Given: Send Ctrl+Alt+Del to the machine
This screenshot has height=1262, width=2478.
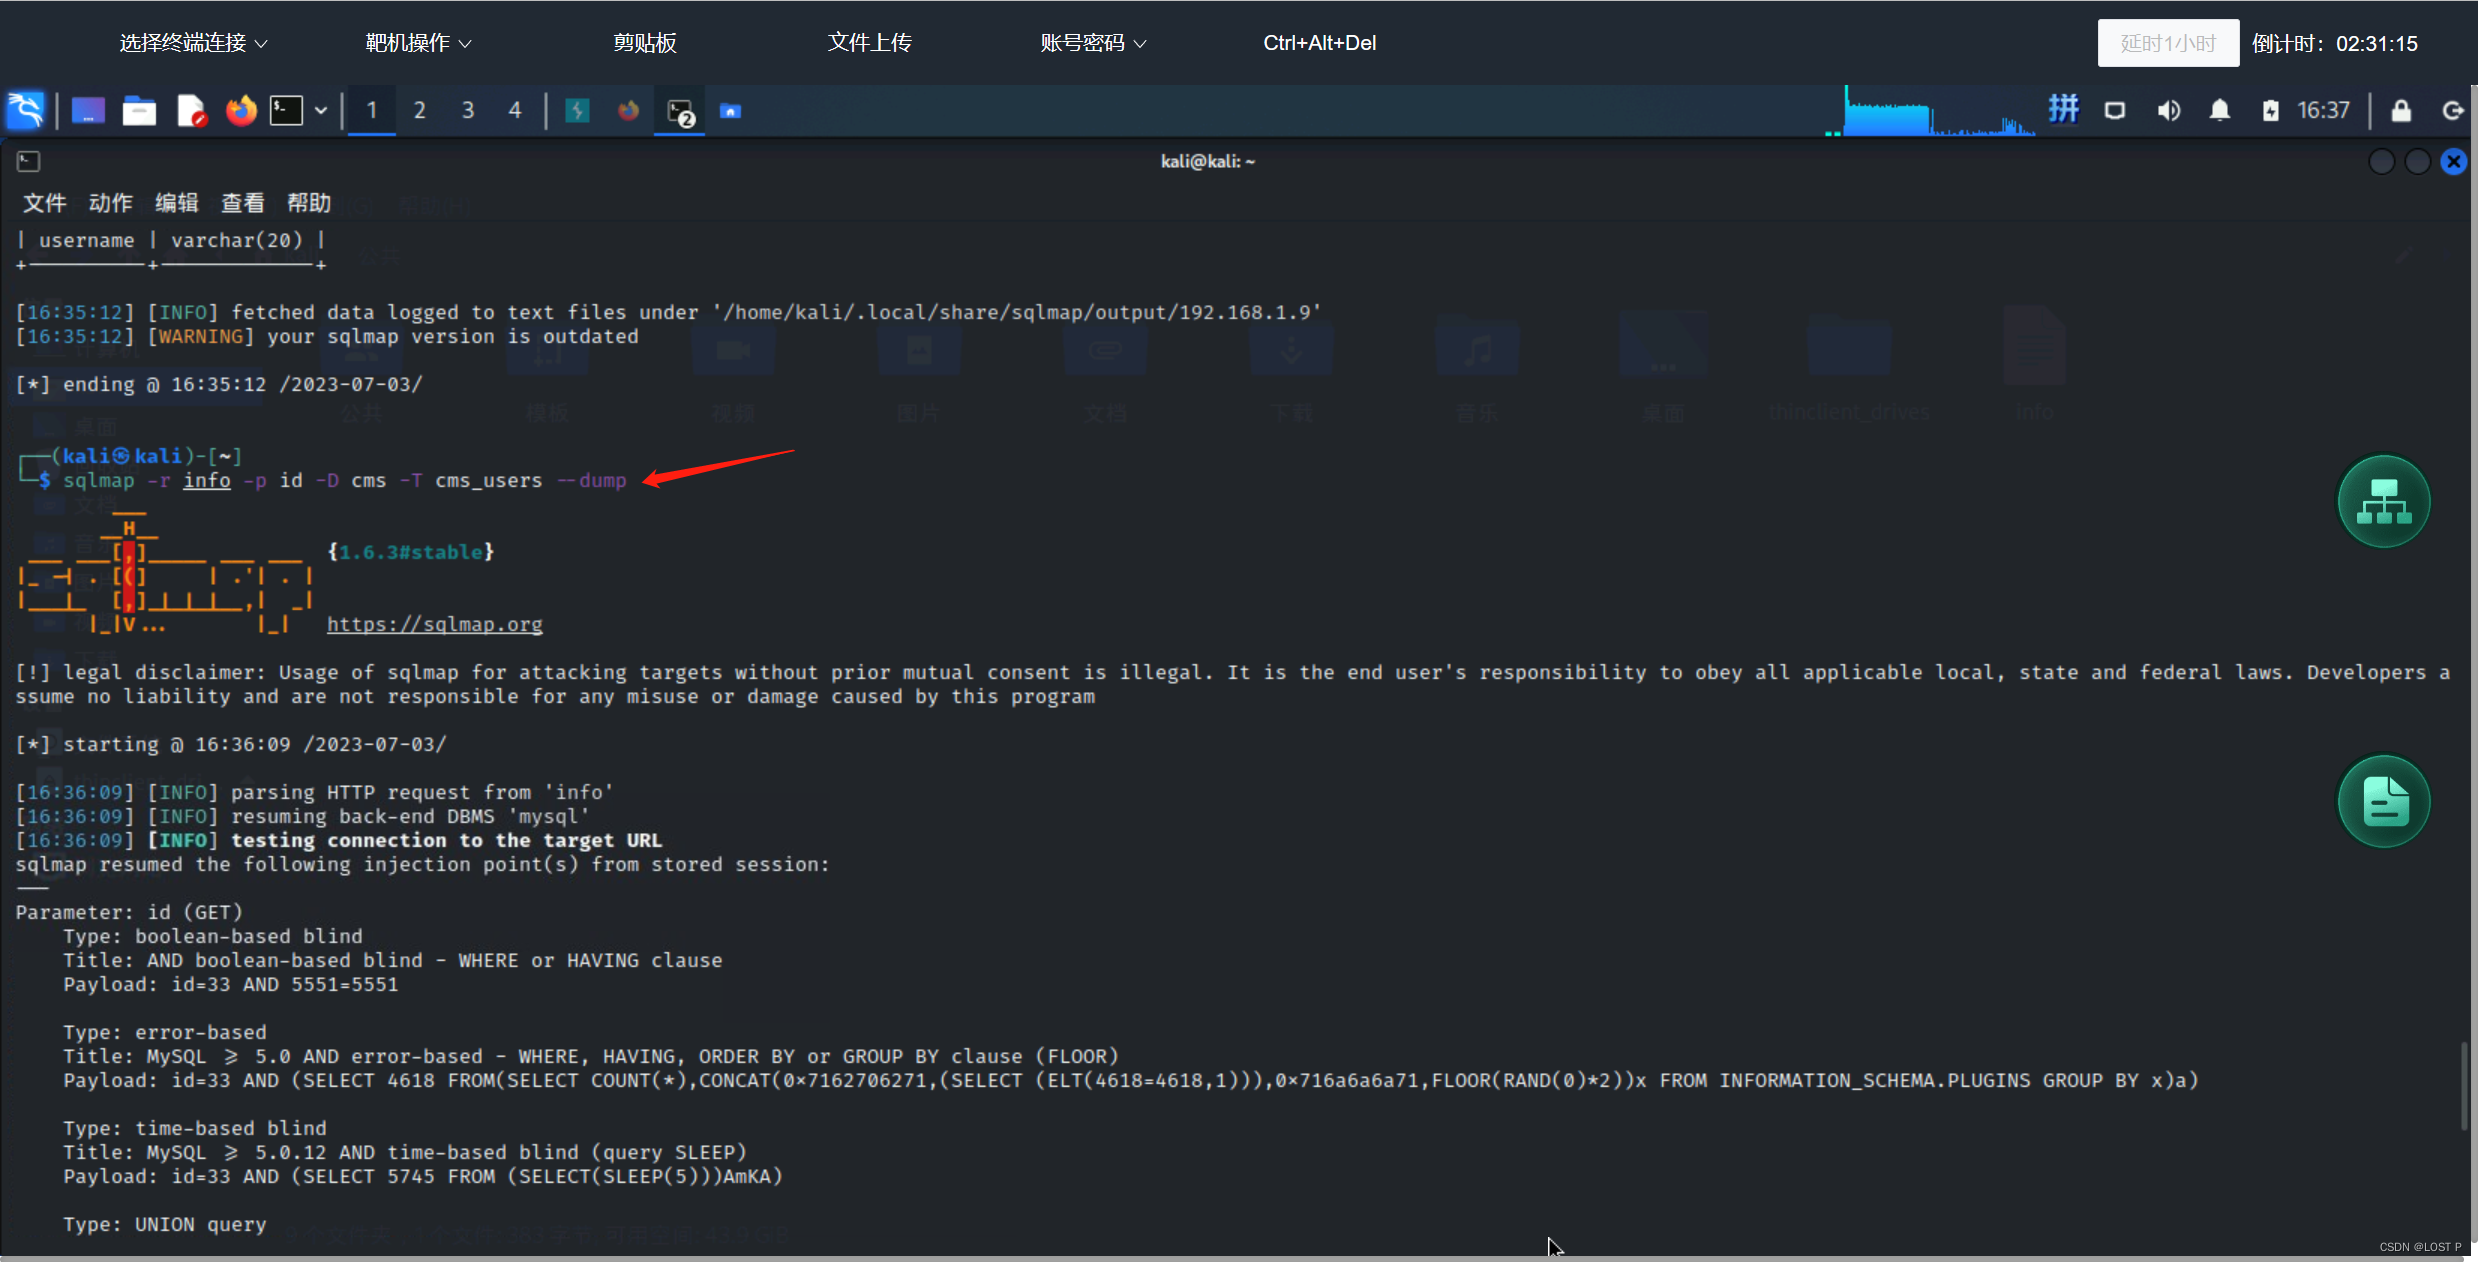Looking at the screenshot, I should [1319, 43].
